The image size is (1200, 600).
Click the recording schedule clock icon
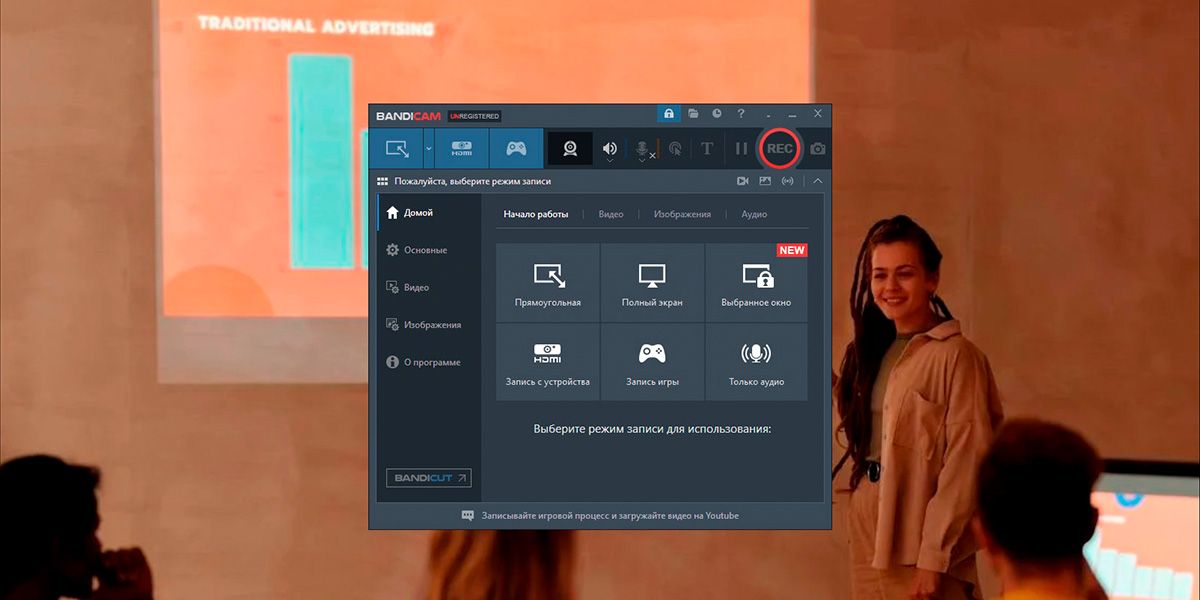716,114
